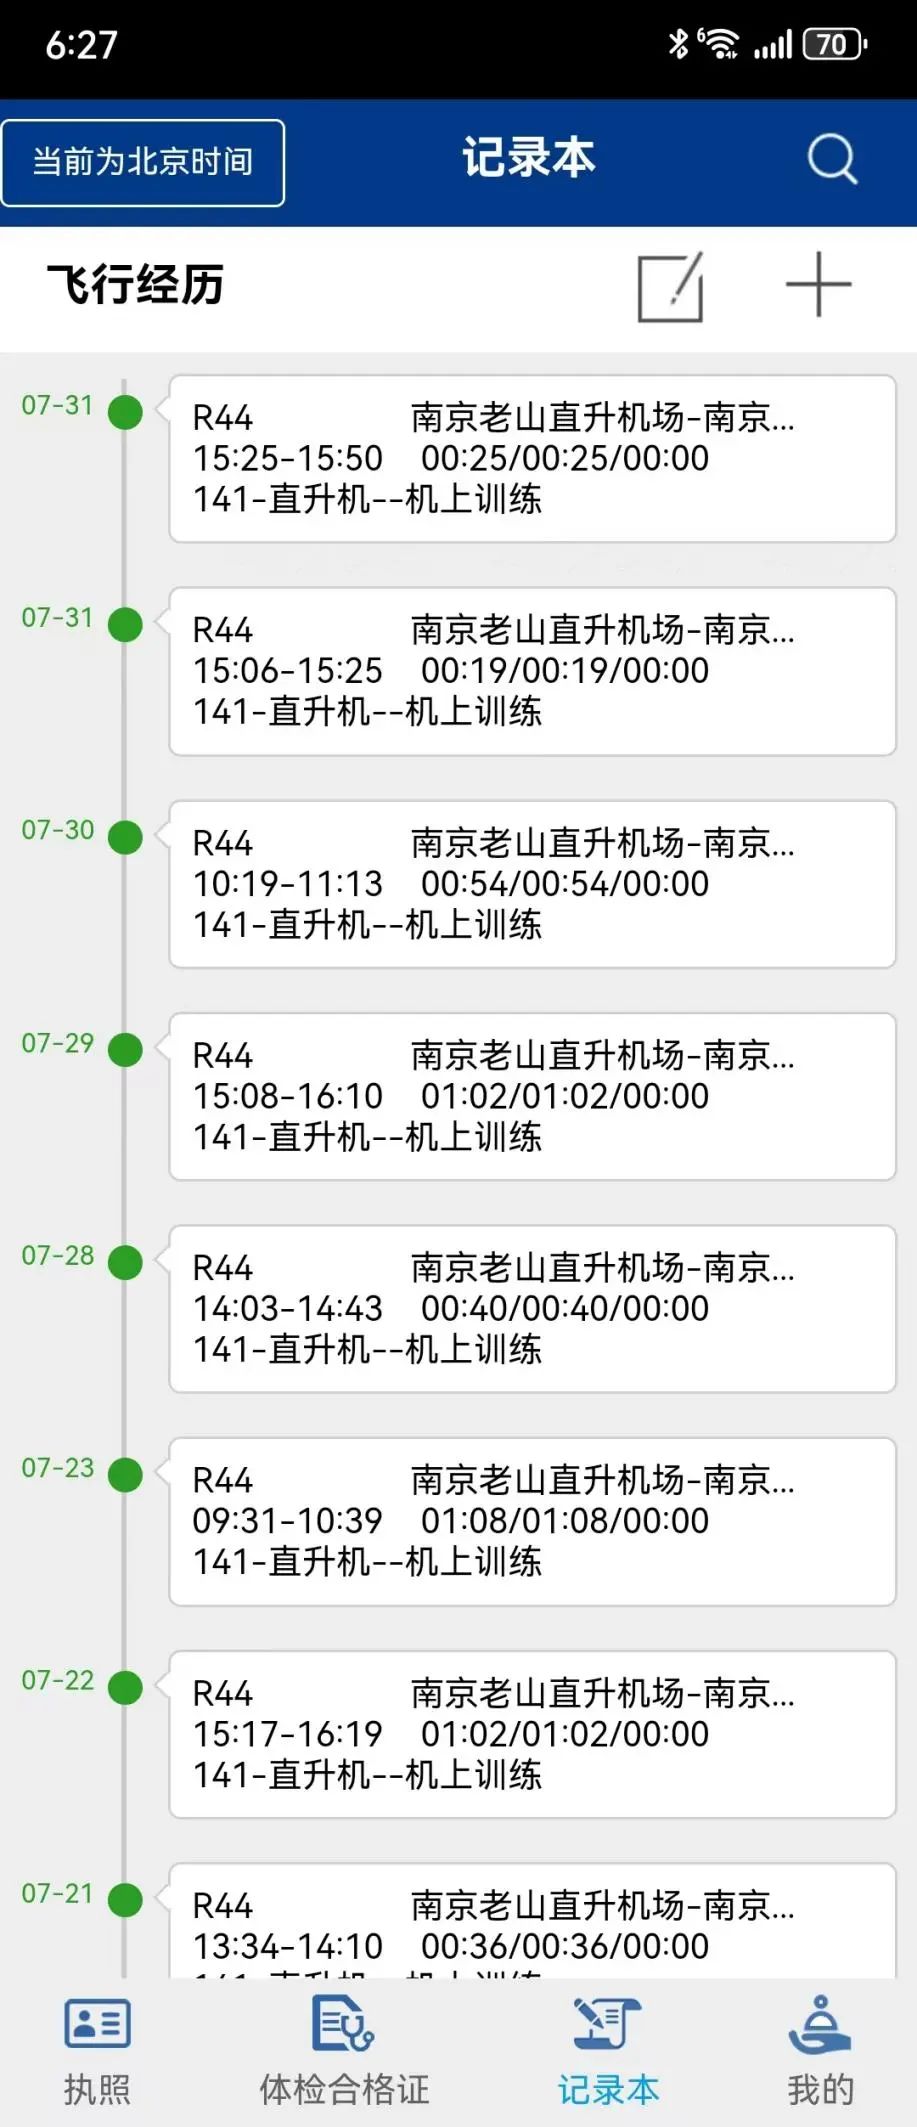Tap the edit flight records icon

click(670, 287)
